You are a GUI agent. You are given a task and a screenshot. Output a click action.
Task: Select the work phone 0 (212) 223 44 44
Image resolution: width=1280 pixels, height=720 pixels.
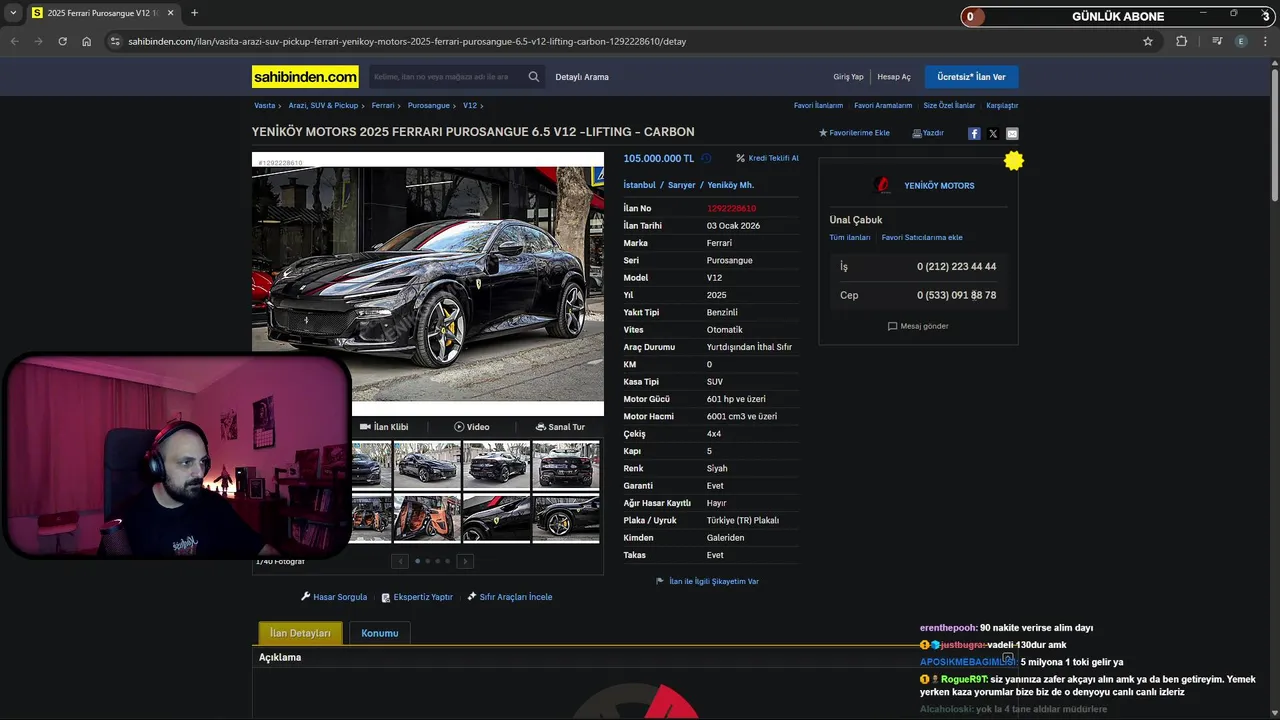point(956,266)
